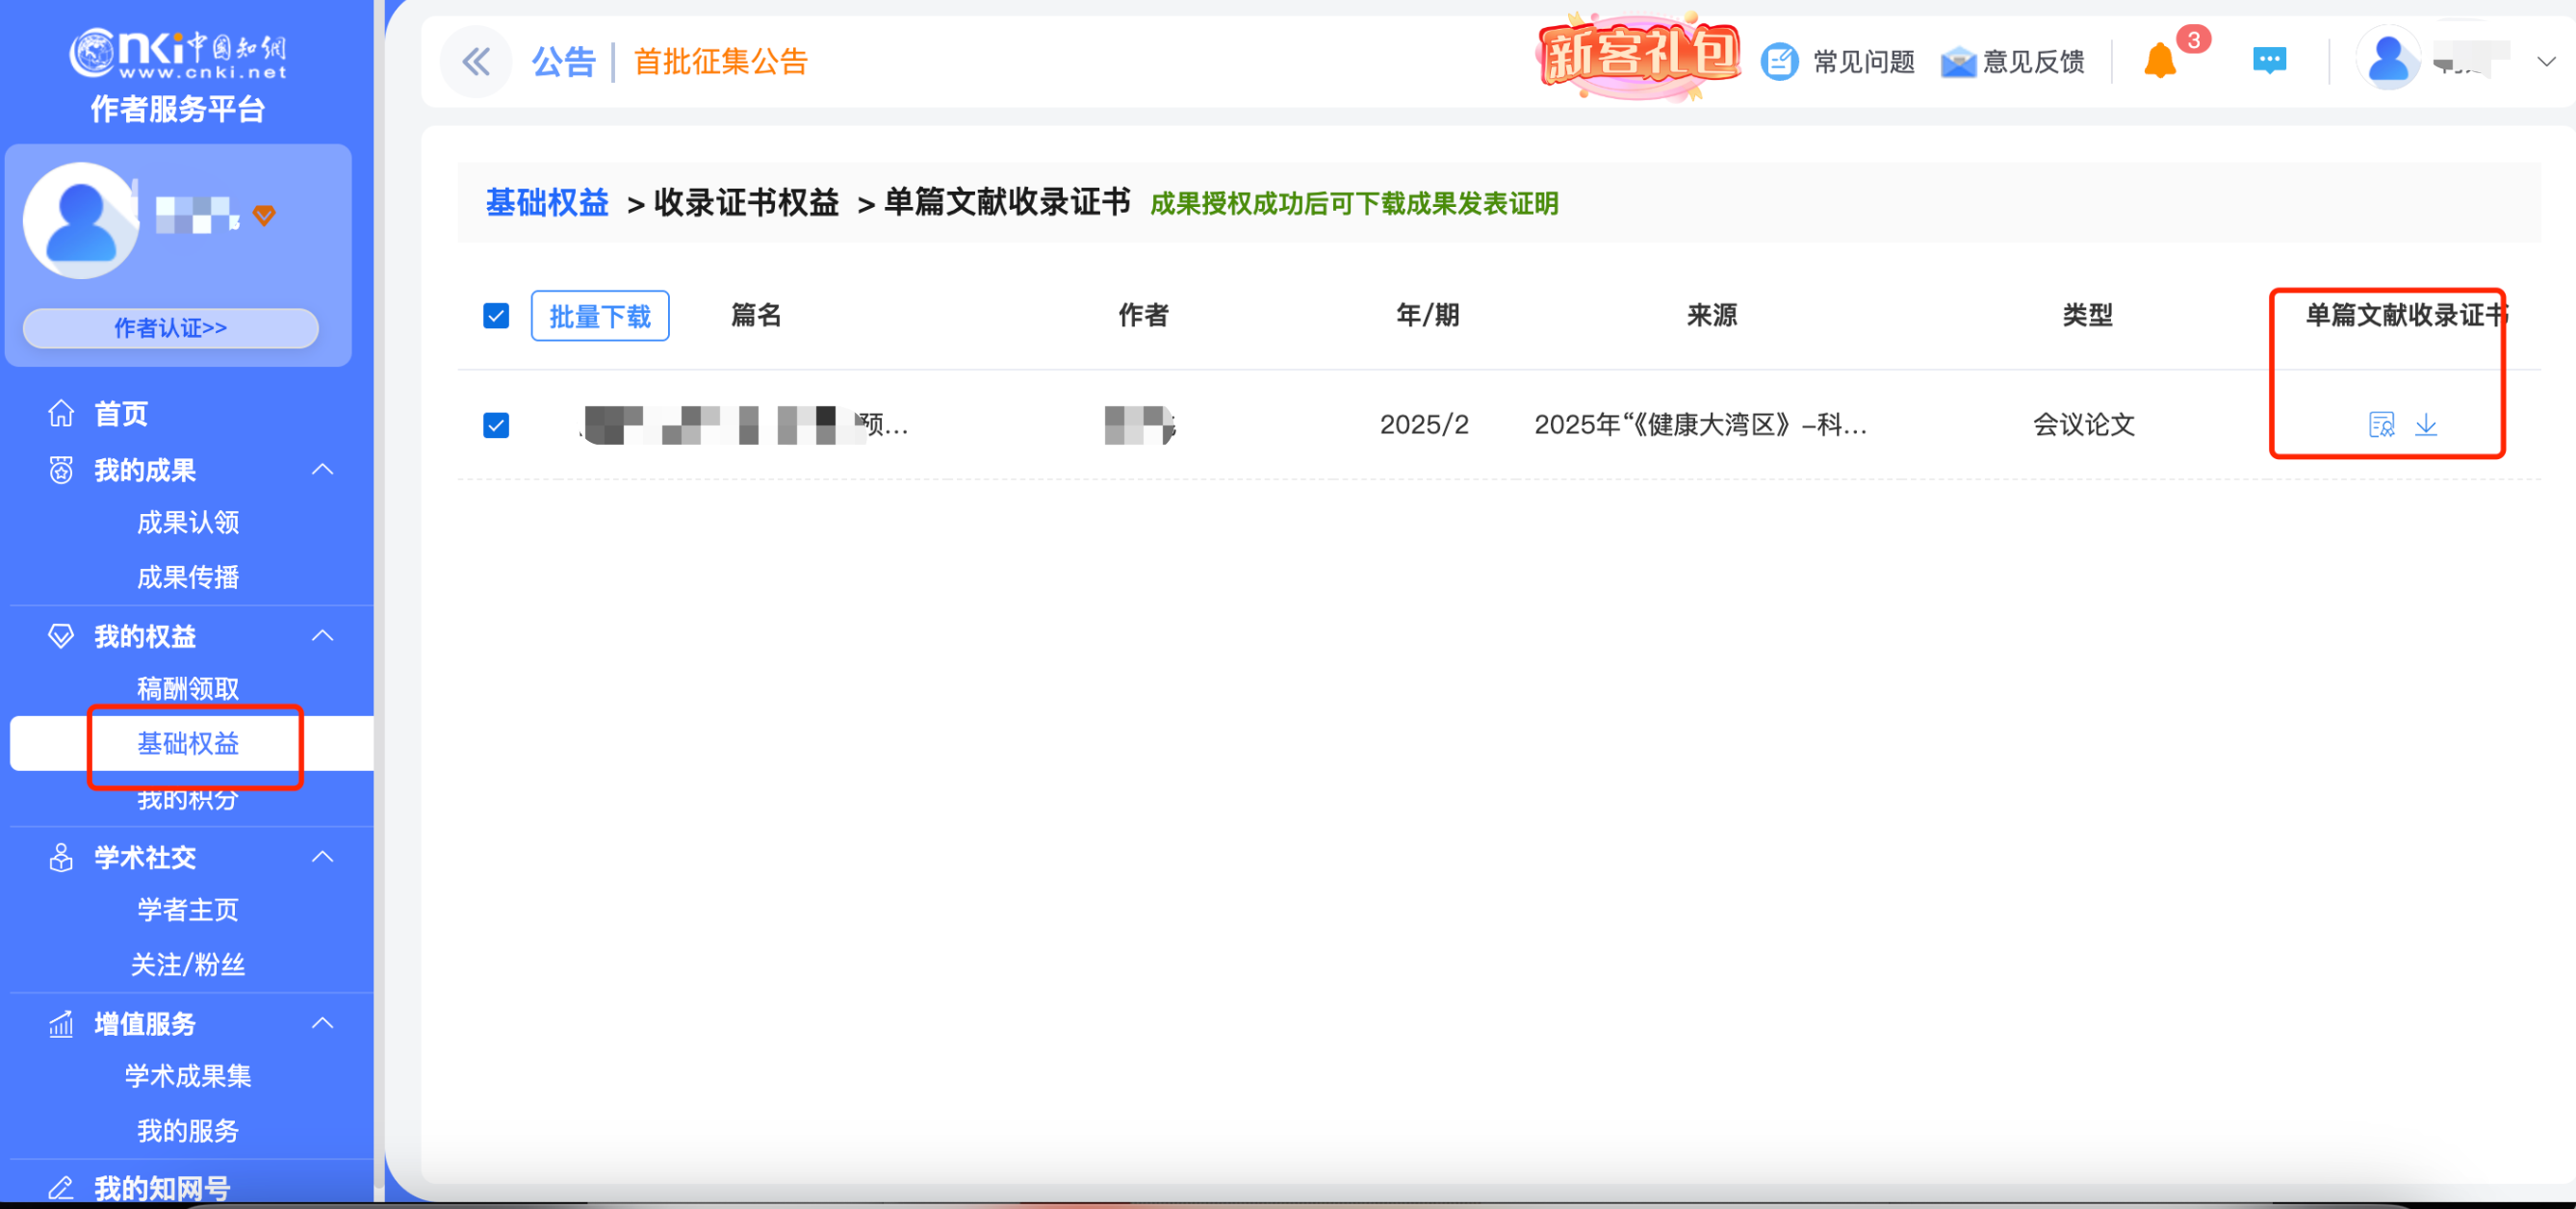Image resolution: width=2576 pixels, height=1209 pixels.
Task: Open 意见反馈 via the envelope icon
Action: click(x=1959, y=60)
